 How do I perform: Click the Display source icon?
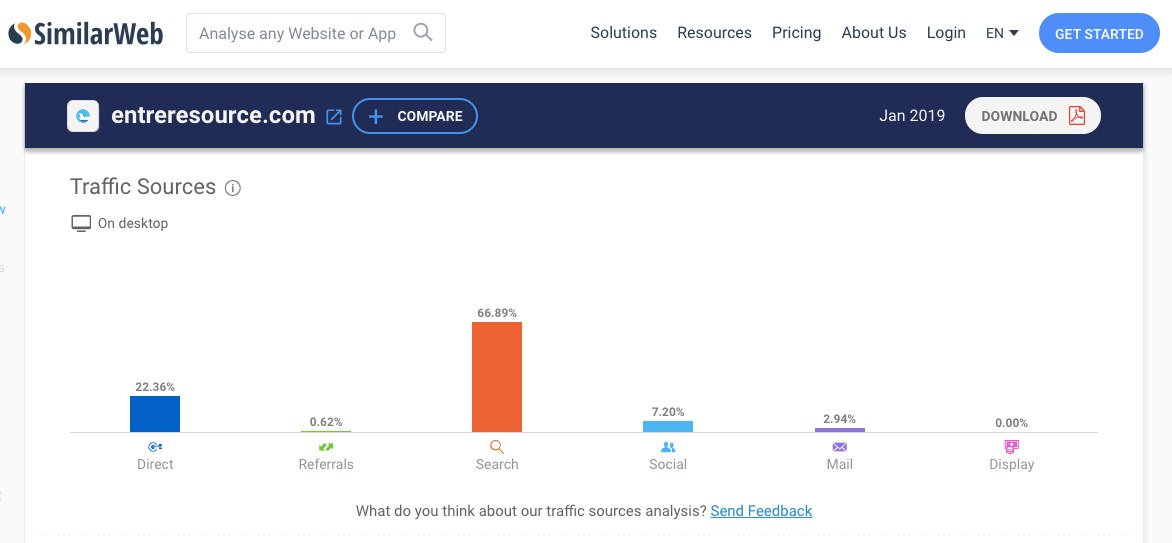1011,447
